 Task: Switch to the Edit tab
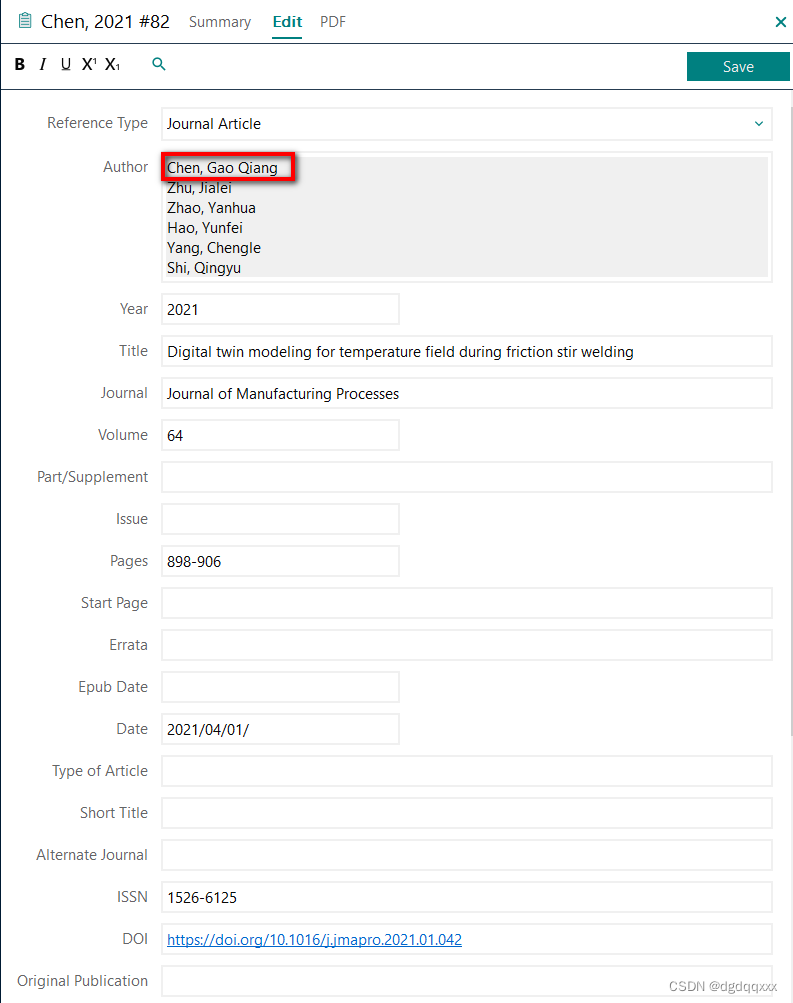click(287, 22)
